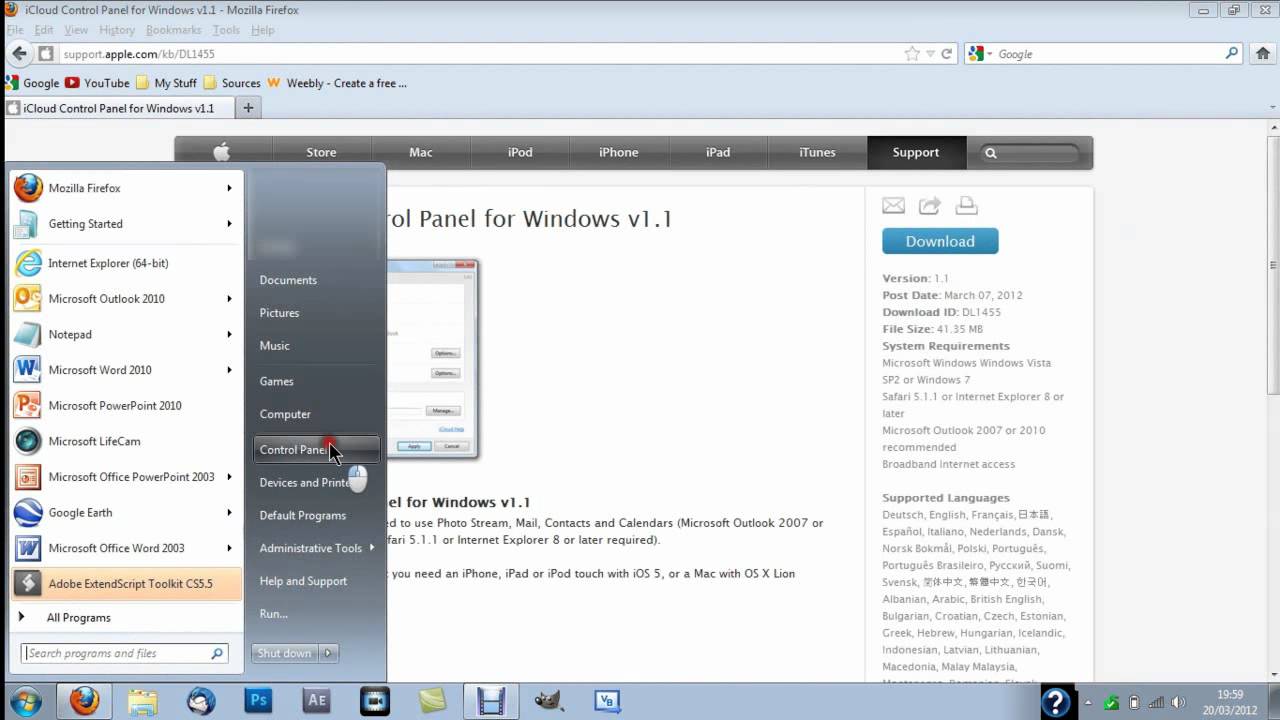Open the URL history dropdown arrow

coord(930,54)
